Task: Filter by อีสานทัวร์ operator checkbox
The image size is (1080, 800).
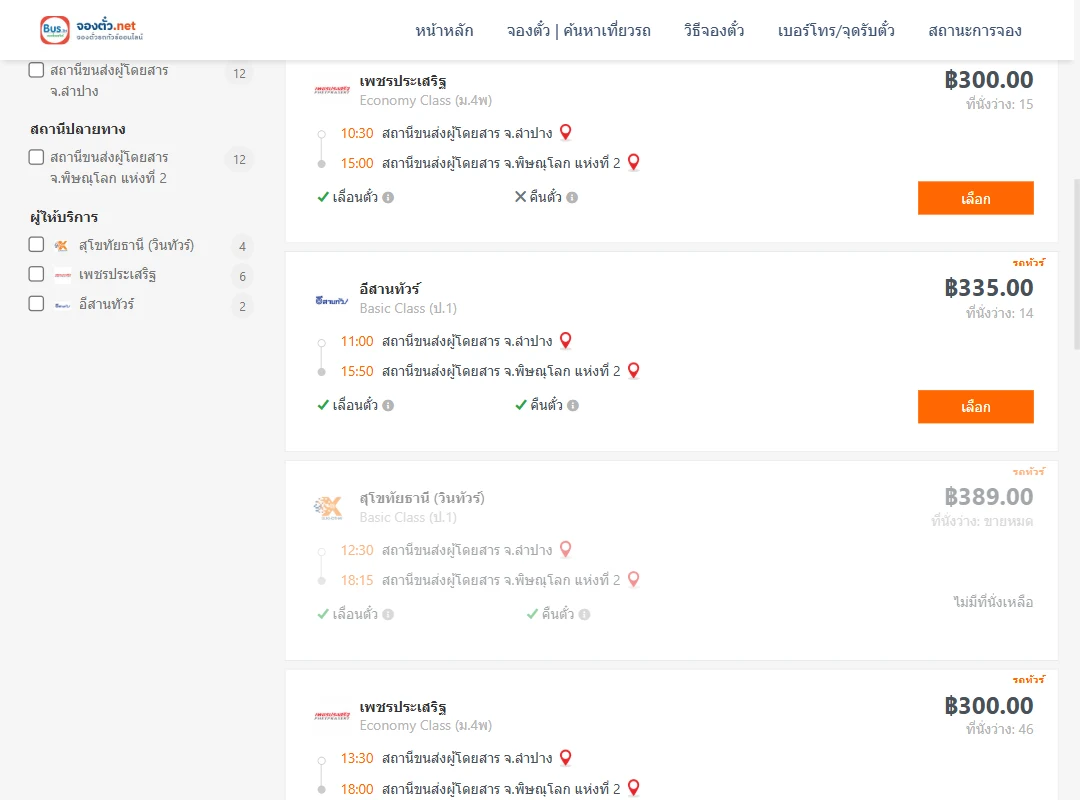Action: tap(37, 304)
